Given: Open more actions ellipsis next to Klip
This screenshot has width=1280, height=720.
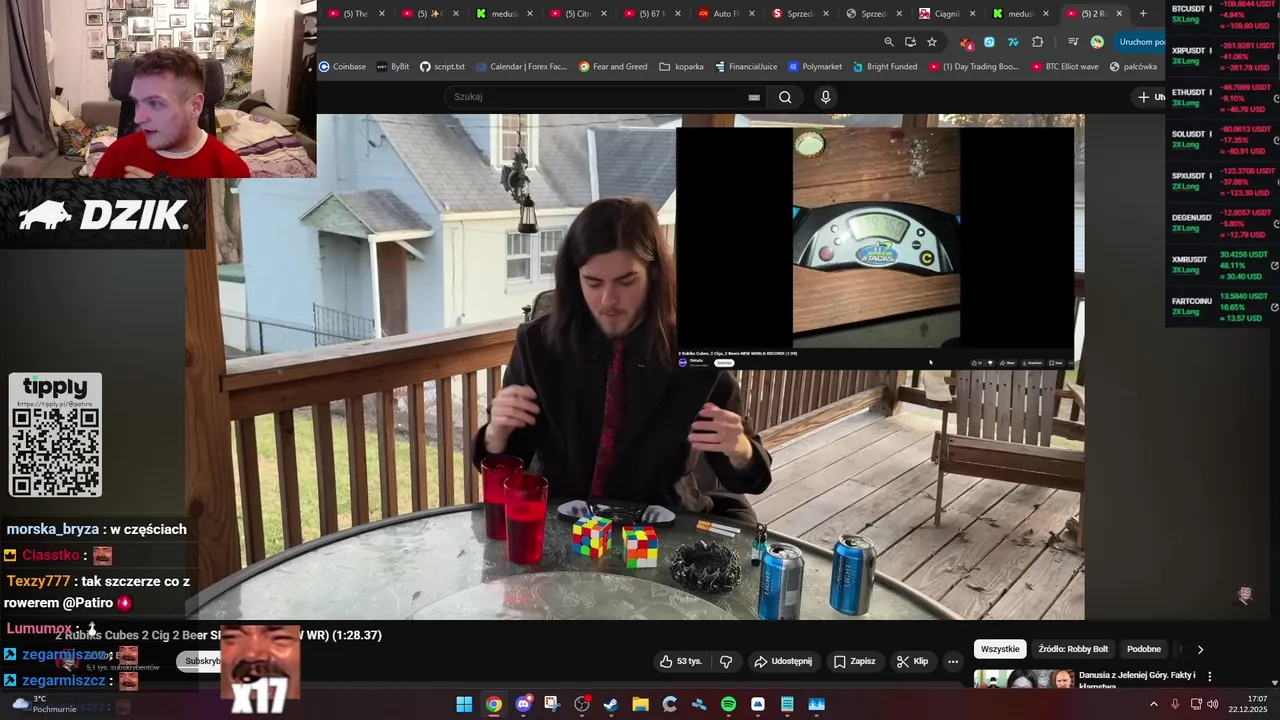Looking at the screenshot, I should pyautogui.click(x=953, y=661).
